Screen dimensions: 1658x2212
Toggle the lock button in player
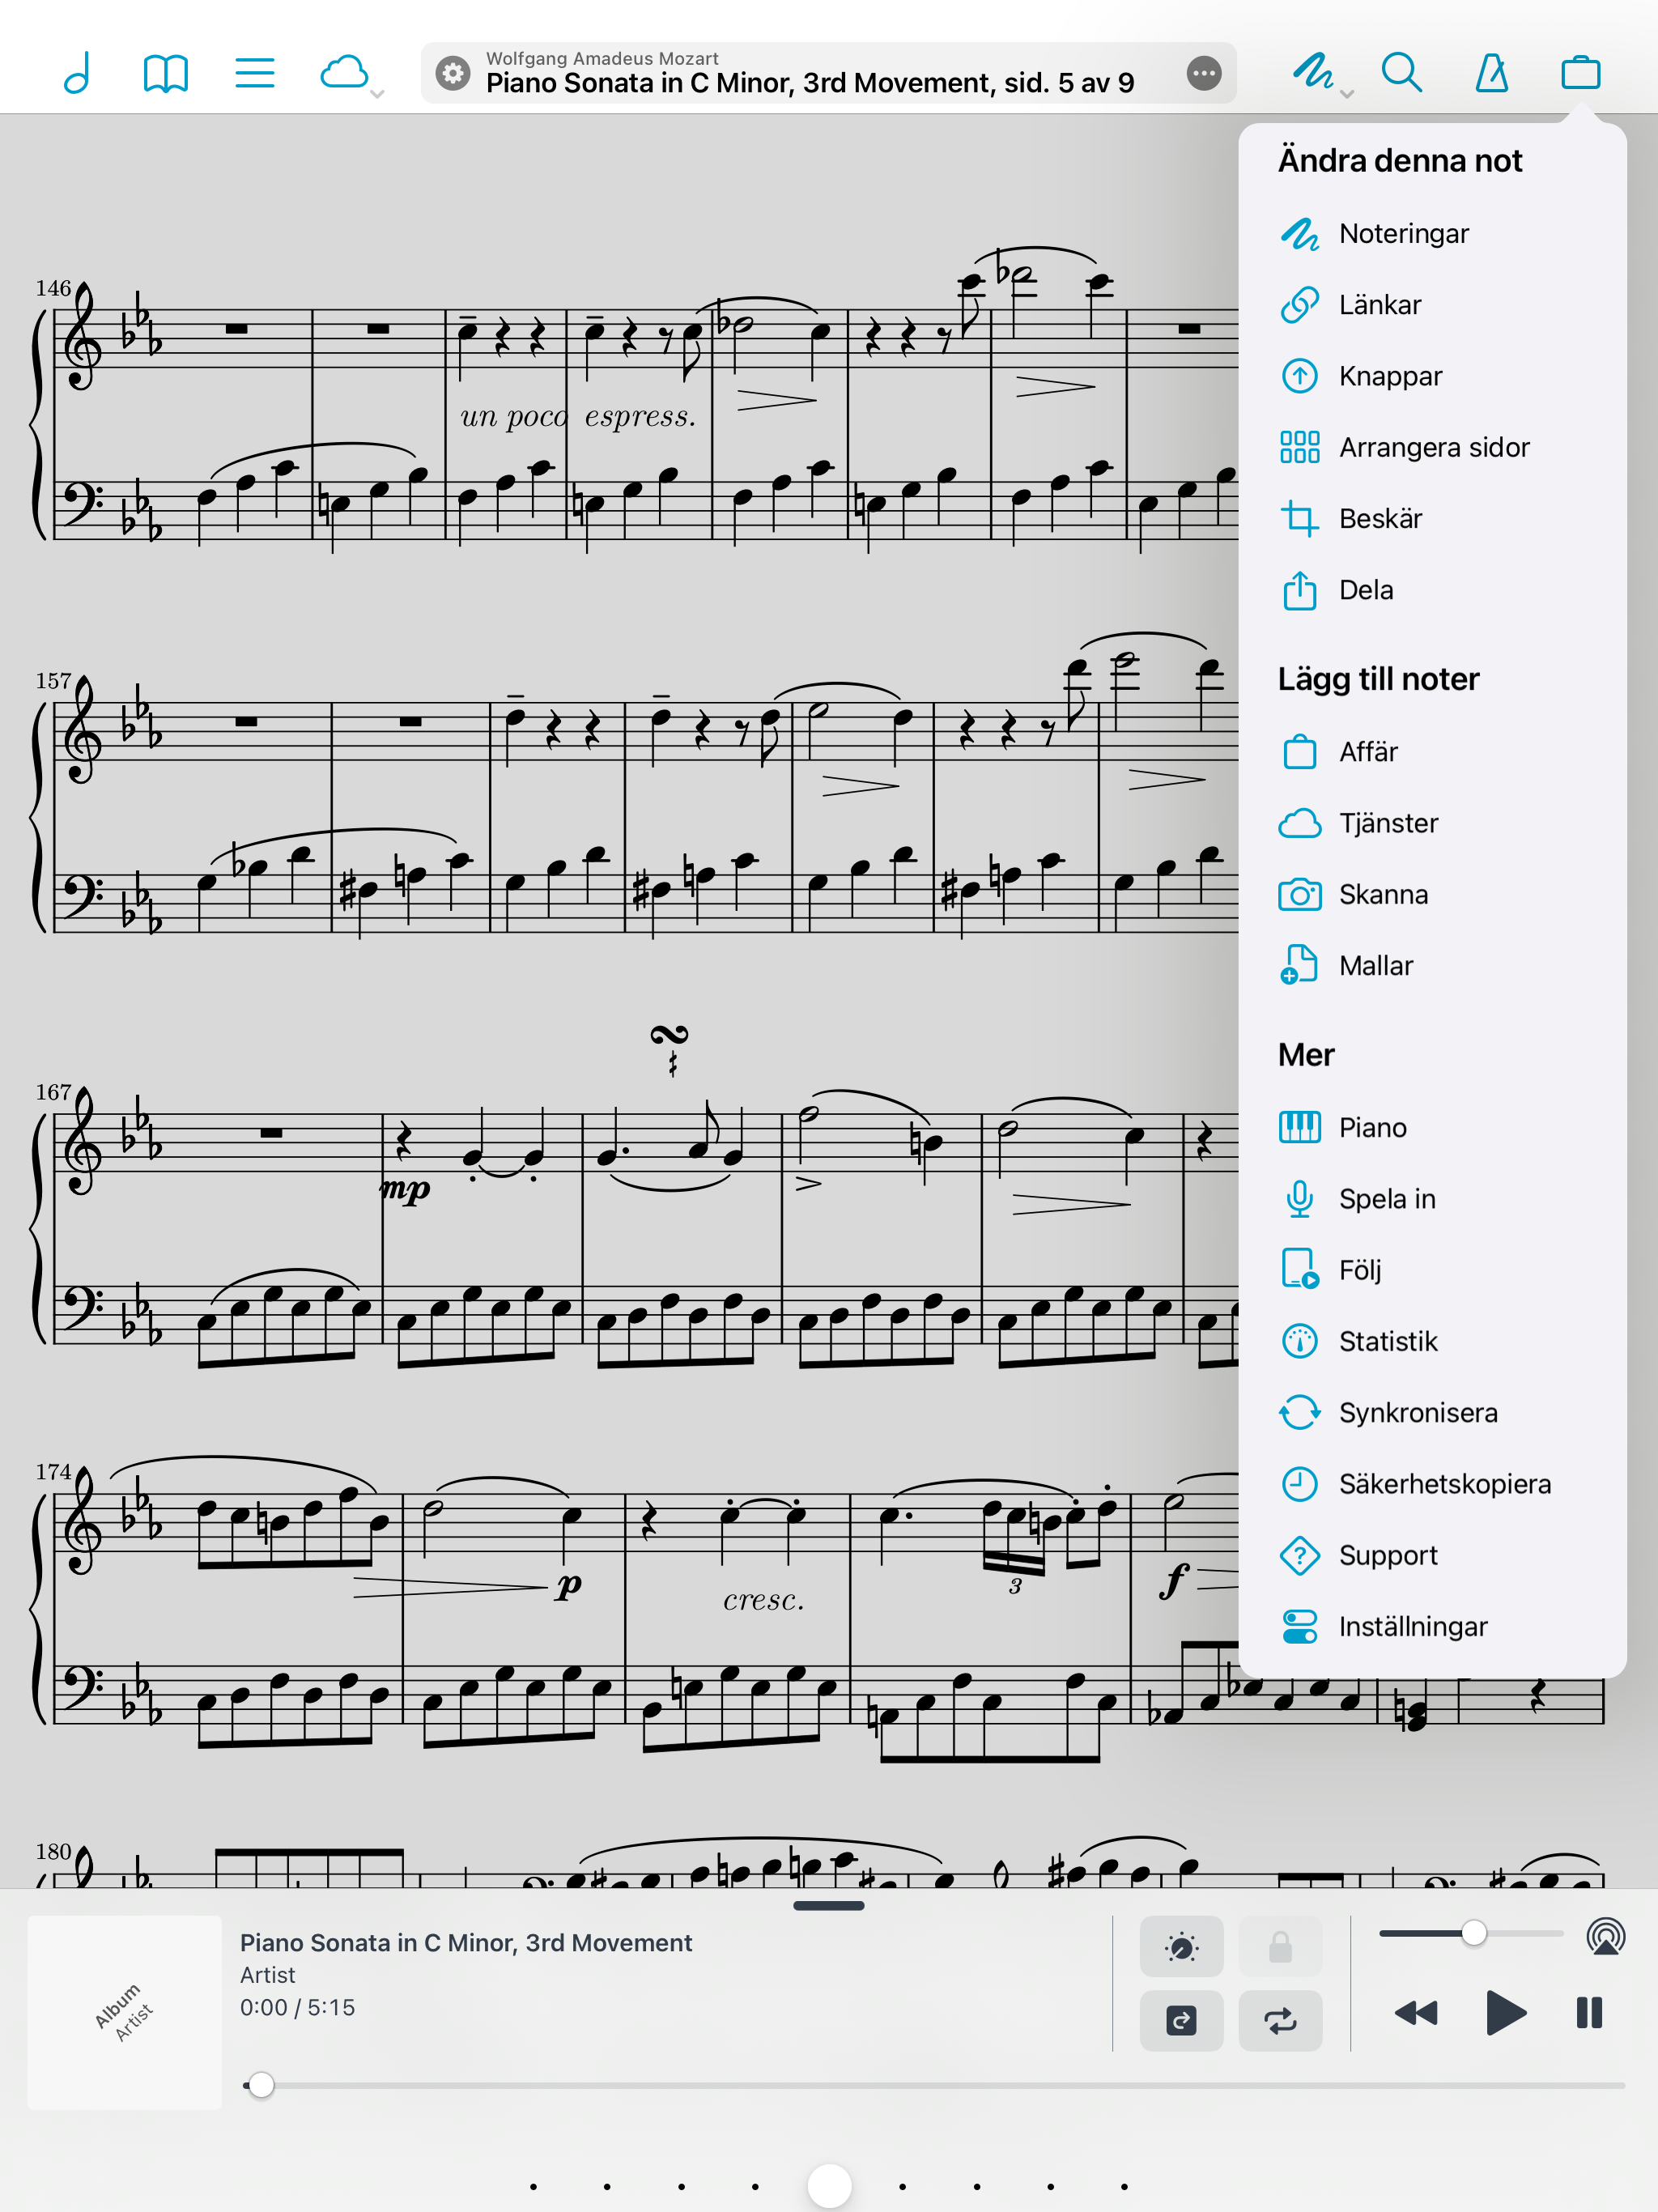1280,1946
